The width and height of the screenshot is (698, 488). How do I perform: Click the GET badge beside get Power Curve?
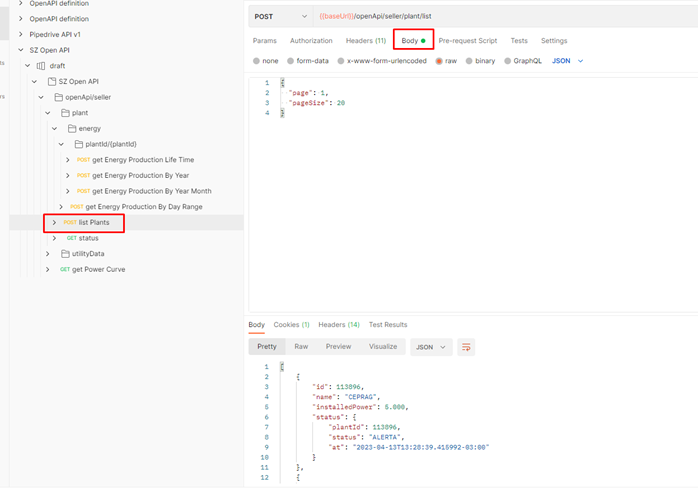[x=65, y=269]
